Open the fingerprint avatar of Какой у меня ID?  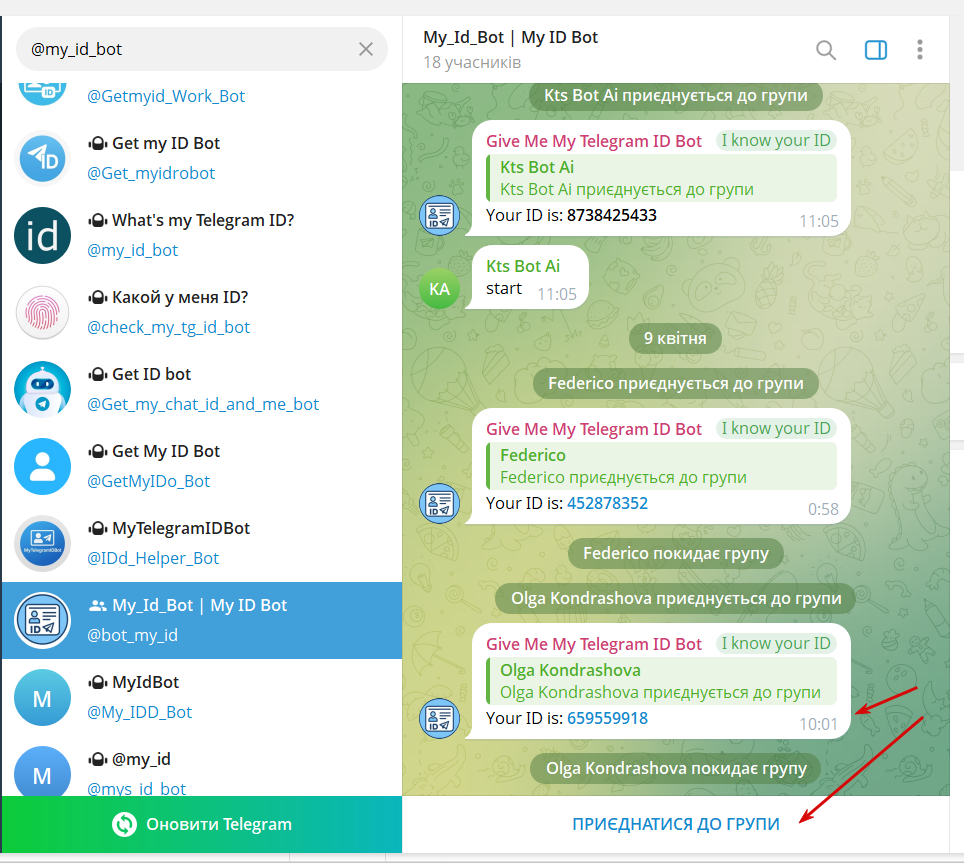[42, 312]
